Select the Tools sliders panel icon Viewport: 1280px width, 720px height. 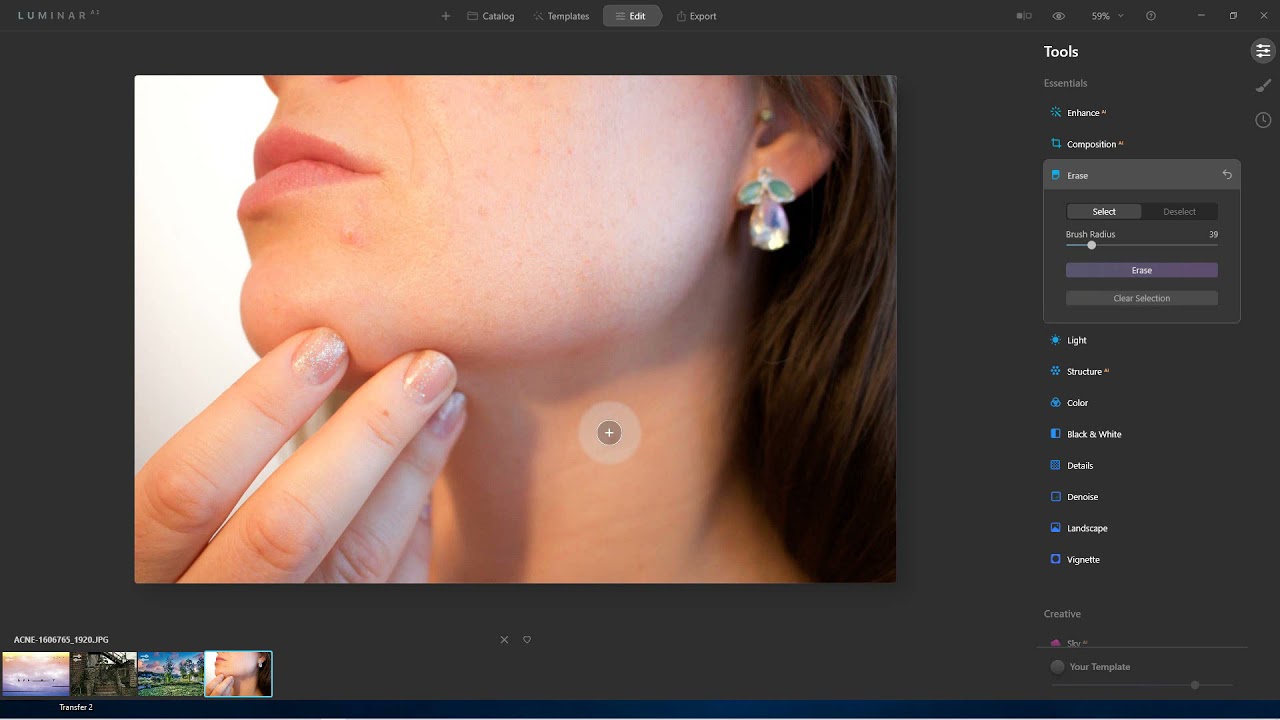pos(1263,51)
